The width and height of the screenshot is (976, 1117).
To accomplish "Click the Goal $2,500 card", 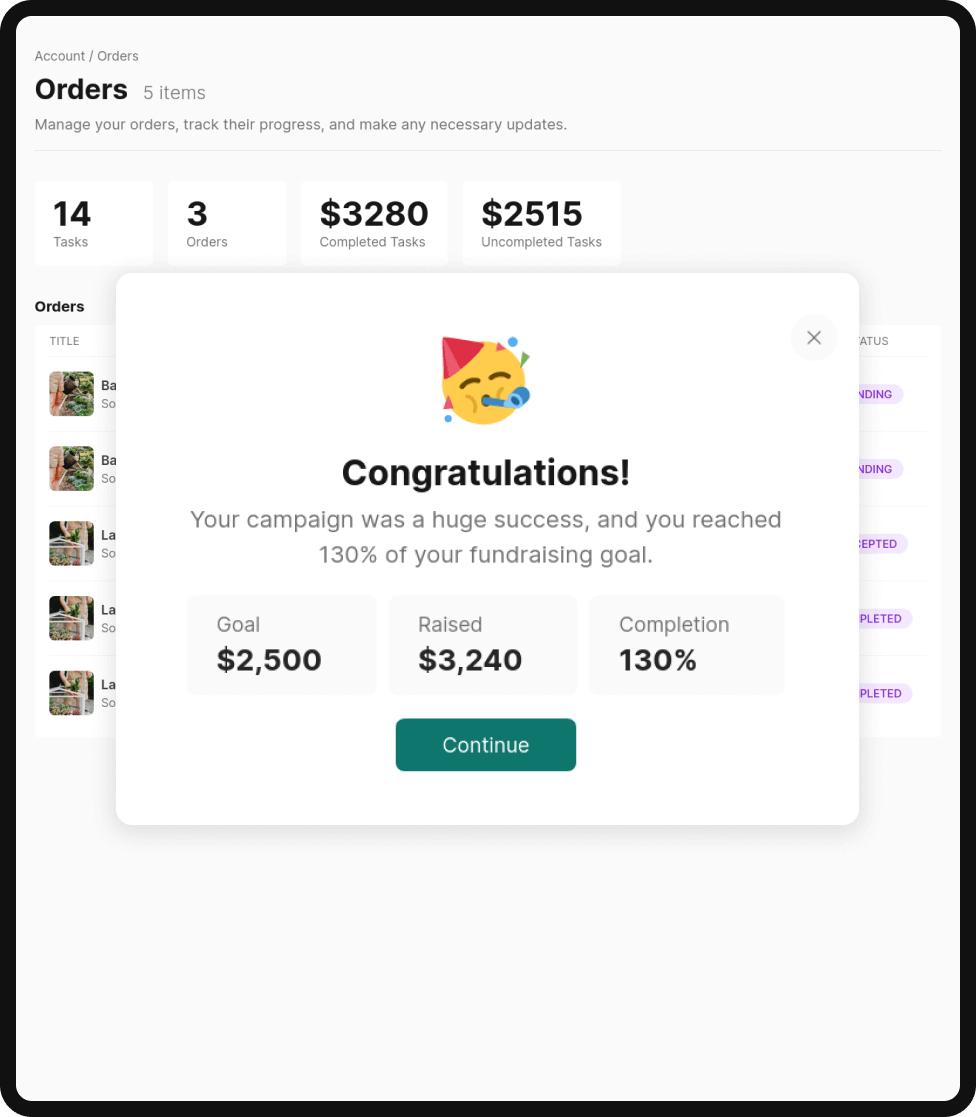I will (281, 644).
